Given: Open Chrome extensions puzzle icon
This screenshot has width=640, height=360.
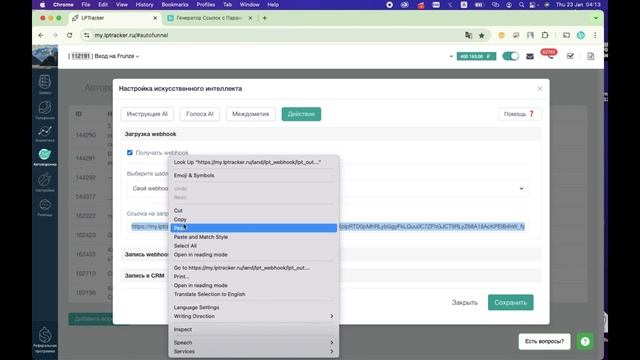Looking at the screenshot, I should (x=545, y=36).
